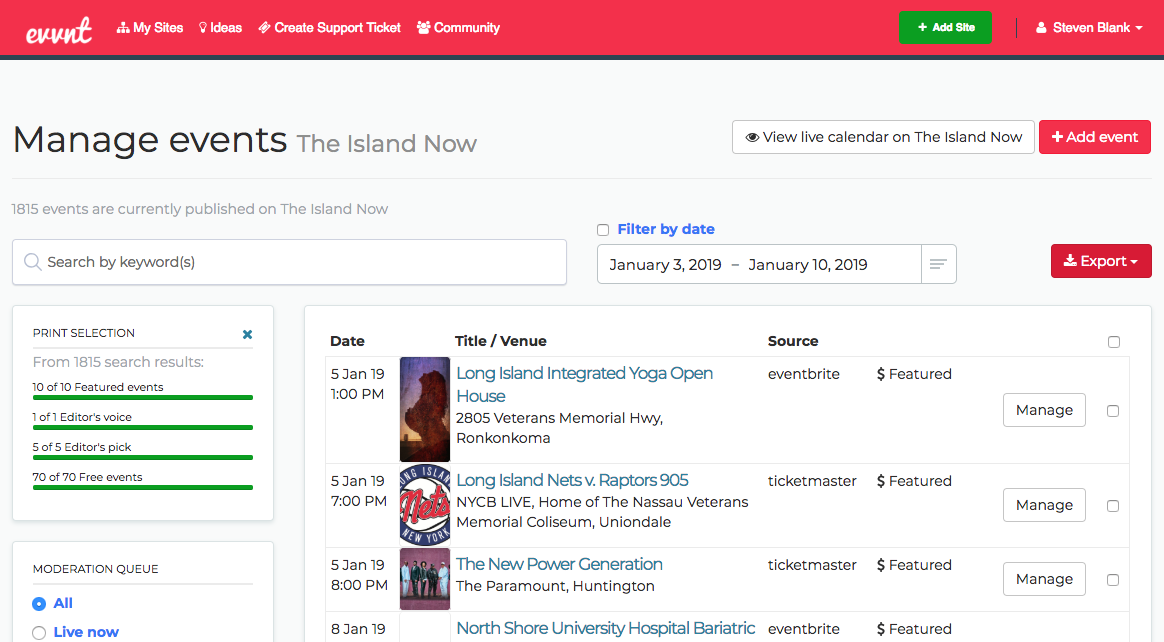The height and width of the screenshot is (642, 1164).
Task: Click the Source column header
Action: coord(793,341)
